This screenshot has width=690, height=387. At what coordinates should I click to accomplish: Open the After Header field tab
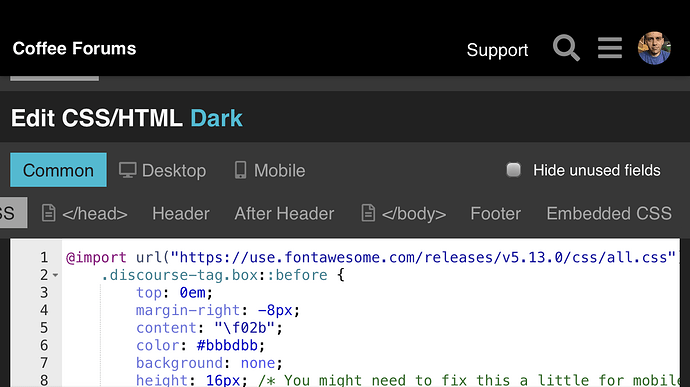[284, 214]
